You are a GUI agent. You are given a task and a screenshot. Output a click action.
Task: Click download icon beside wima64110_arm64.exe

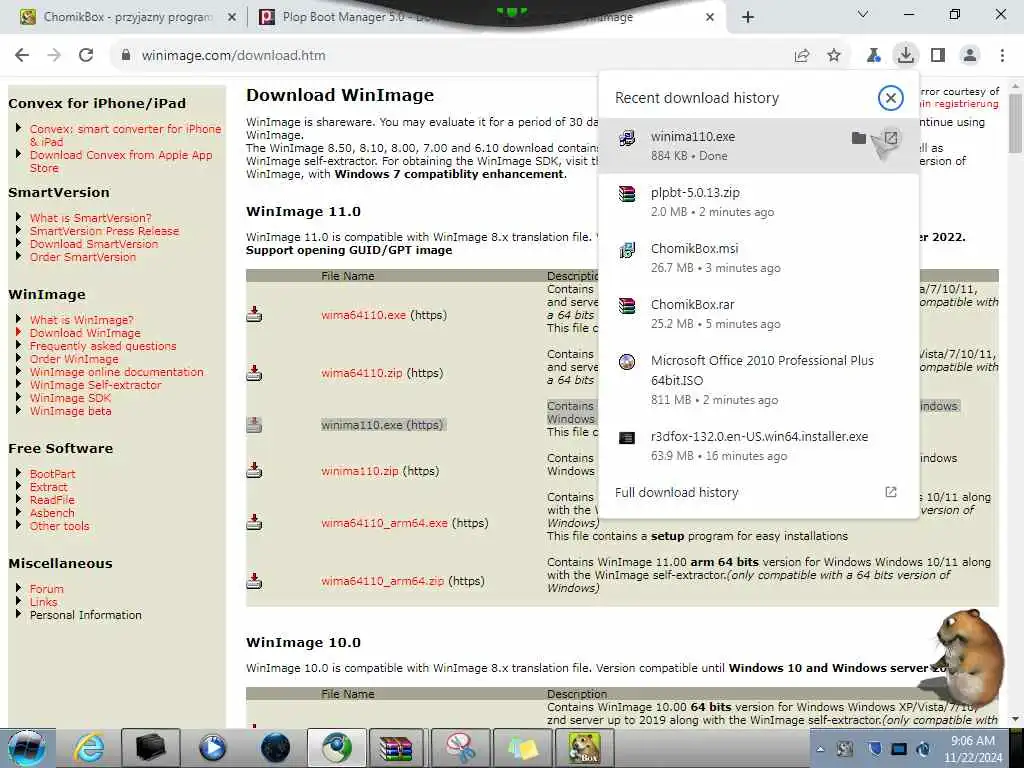click(x=254, y=522)
